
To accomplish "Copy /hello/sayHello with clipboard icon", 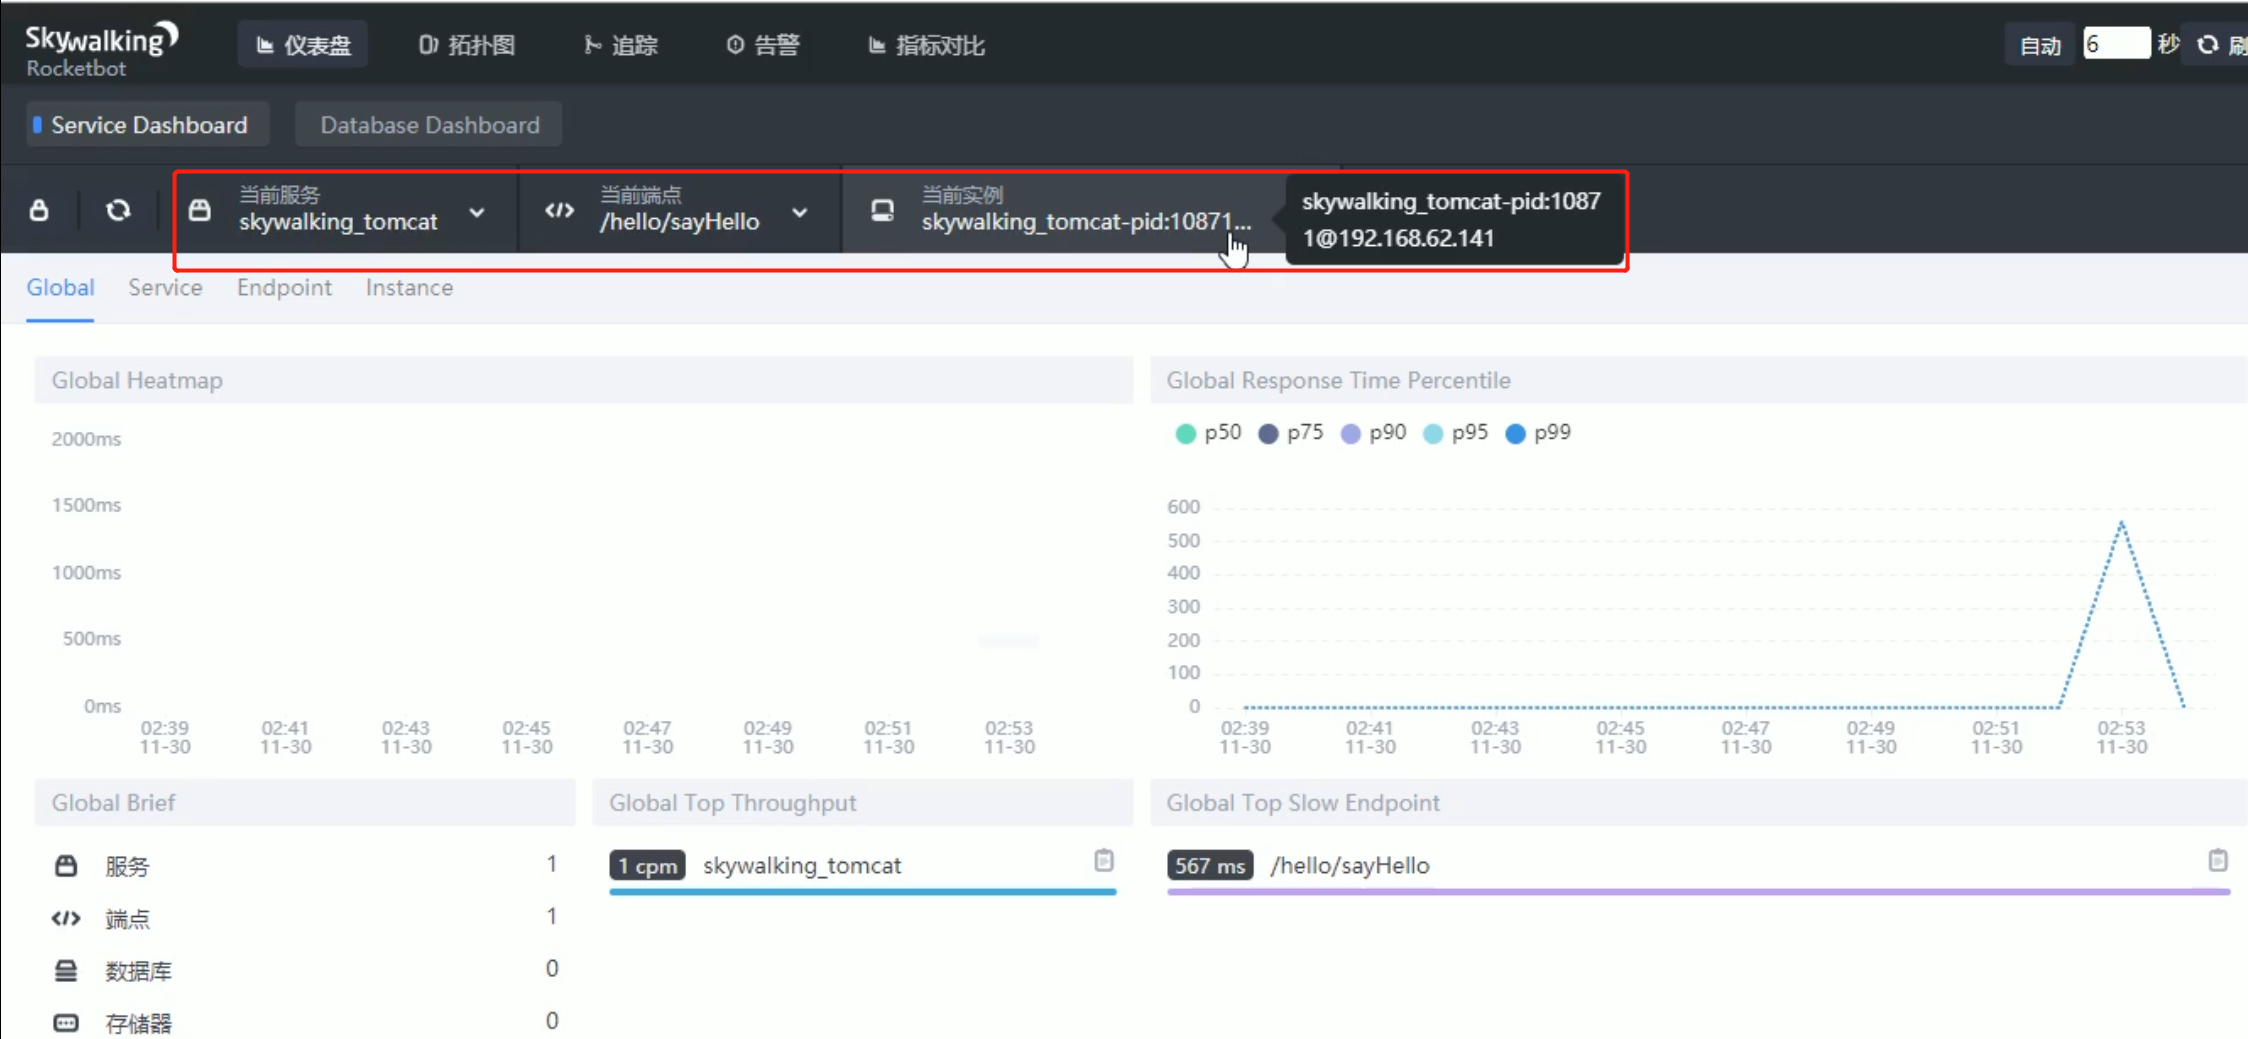I will tap(2218, 861).
